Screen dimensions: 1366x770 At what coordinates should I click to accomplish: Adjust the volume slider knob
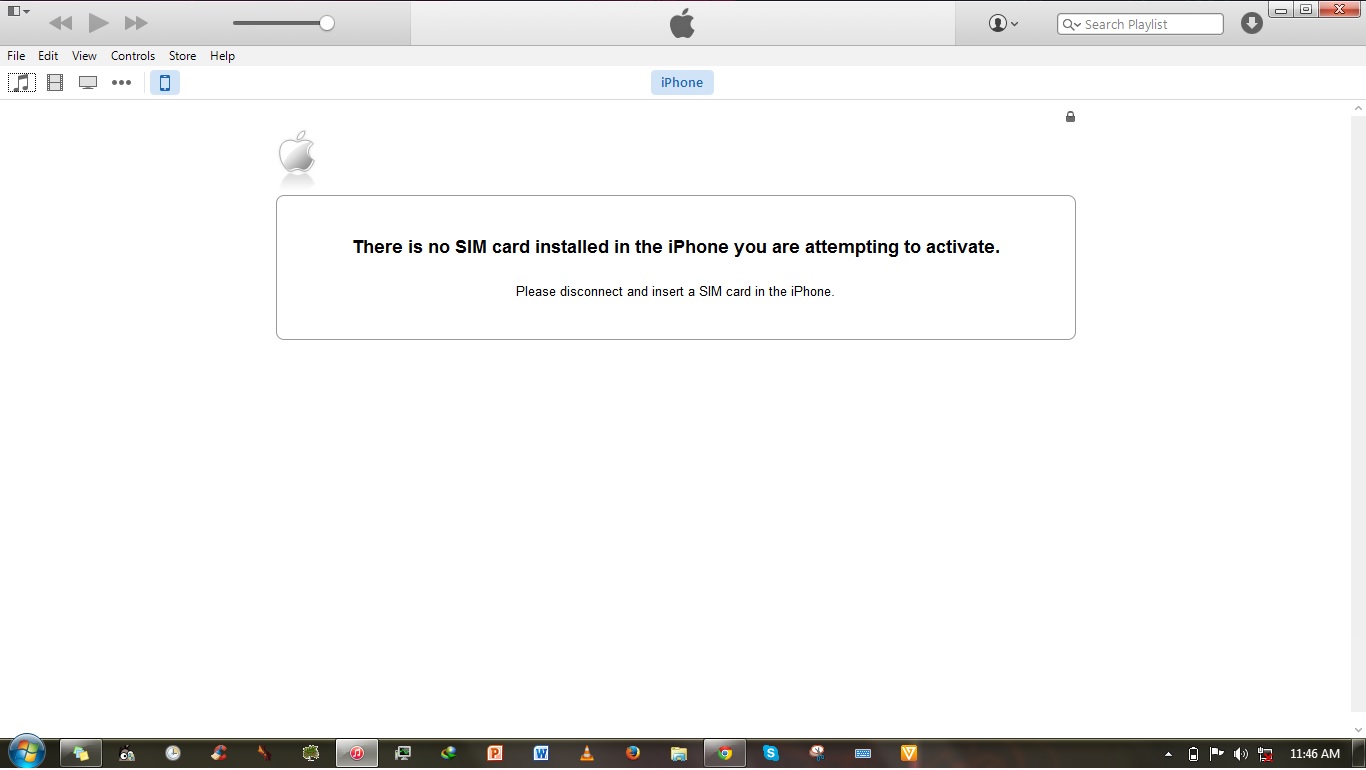[327, 23]
